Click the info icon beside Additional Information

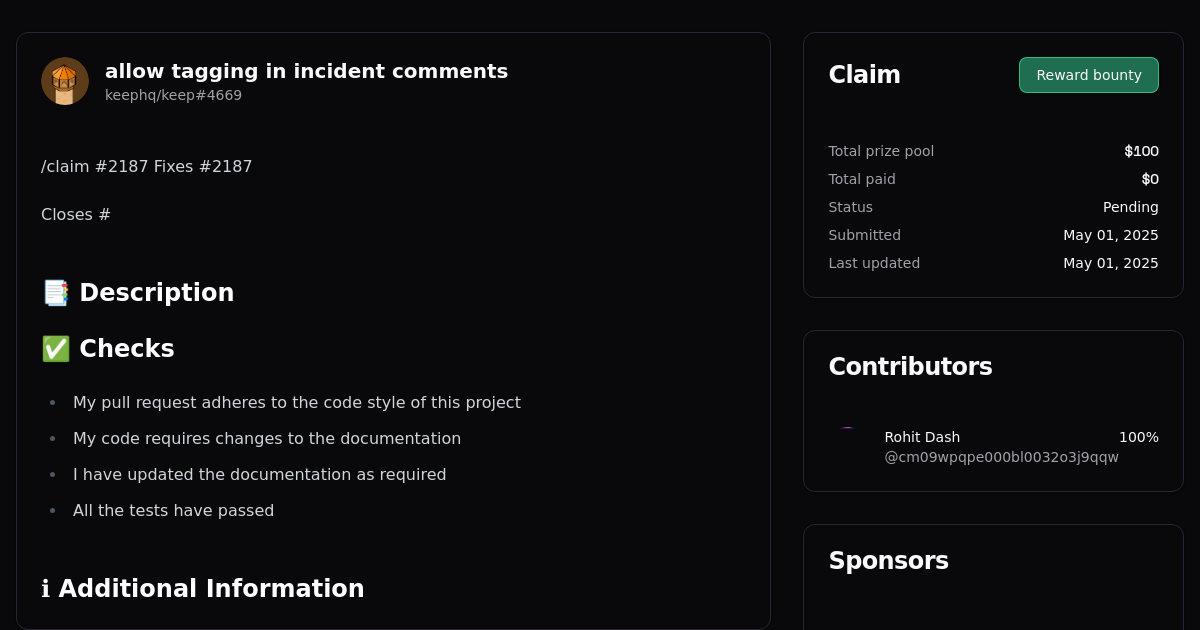click(44, 589)
